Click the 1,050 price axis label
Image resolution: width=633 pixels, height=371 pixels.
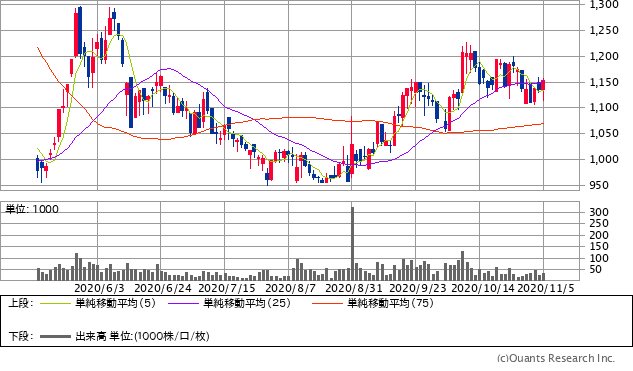click(x=604, y=133)
